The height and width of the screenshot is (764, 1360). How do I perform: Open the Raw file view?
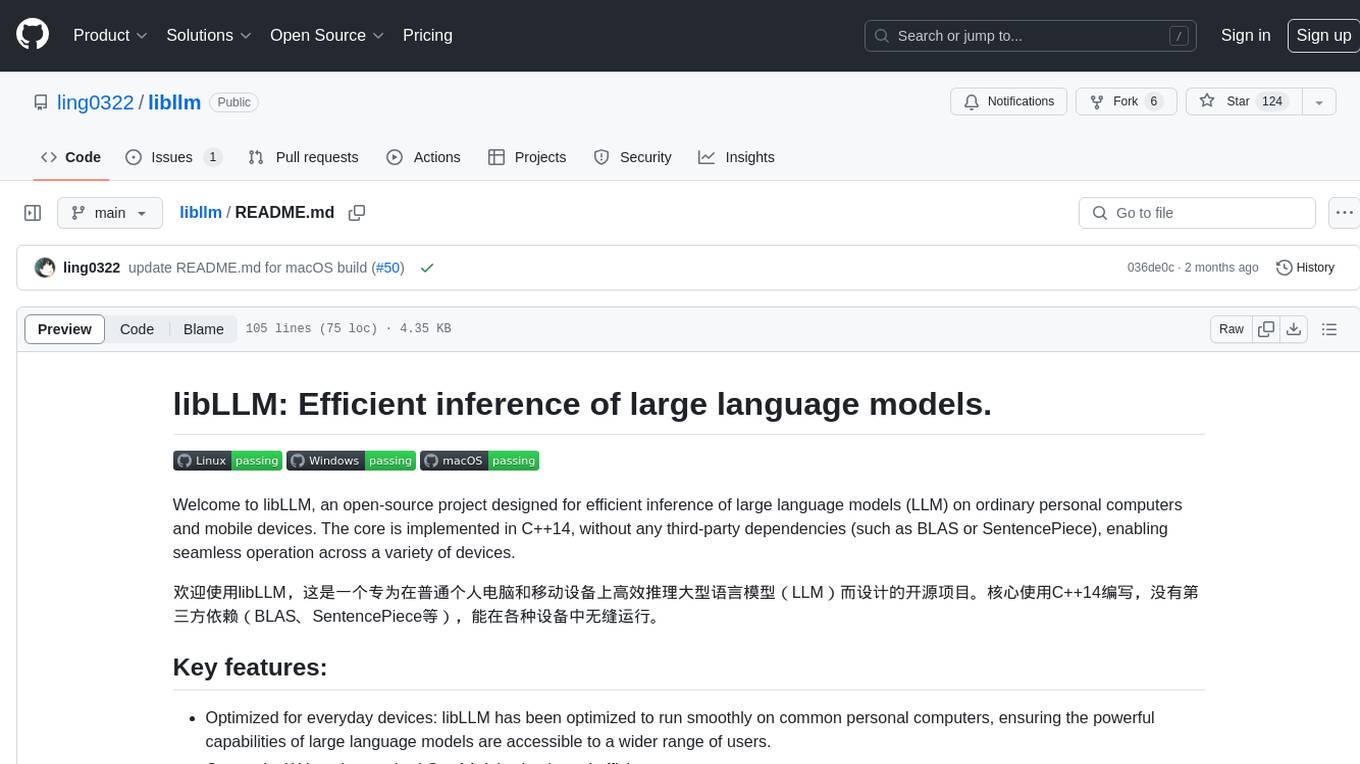[x=1231, y=329]
